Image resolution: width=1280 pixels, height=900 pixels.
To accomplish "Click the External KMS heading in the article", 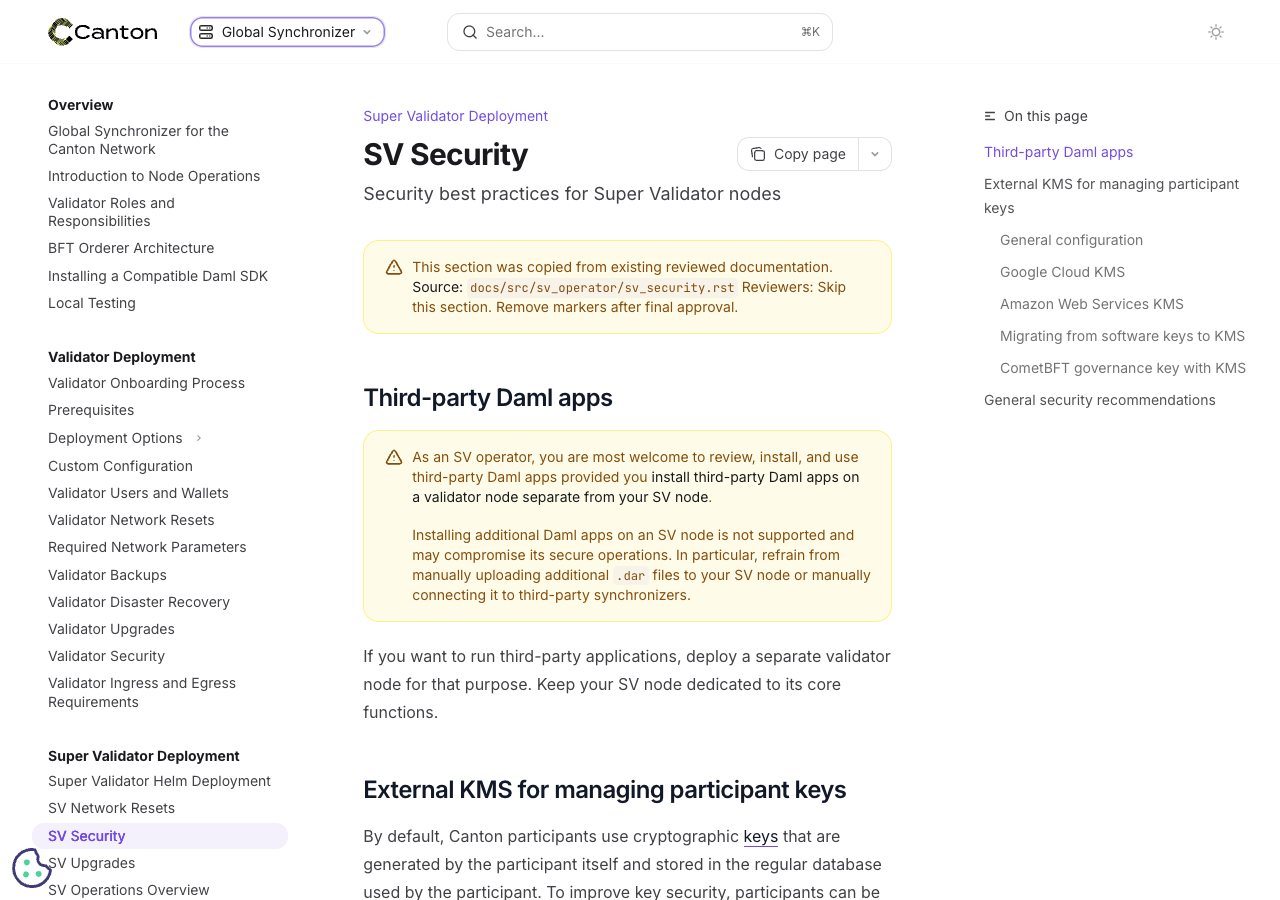I will pos(605,790).
